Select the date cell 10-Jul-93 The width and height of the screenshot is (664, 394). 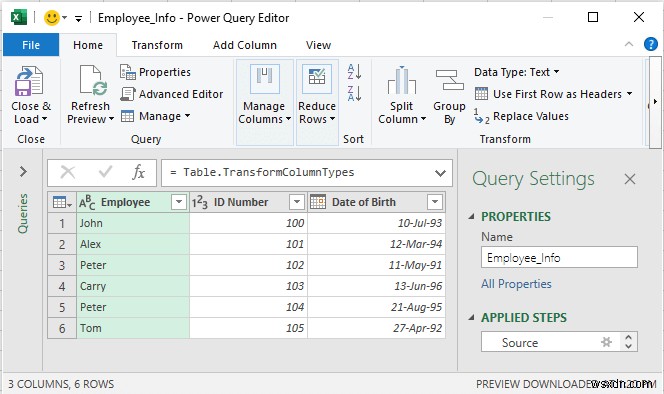376,223
